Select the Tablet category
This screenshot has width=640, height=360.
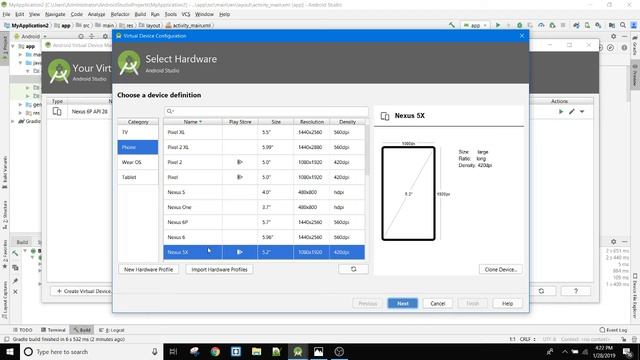138,177
